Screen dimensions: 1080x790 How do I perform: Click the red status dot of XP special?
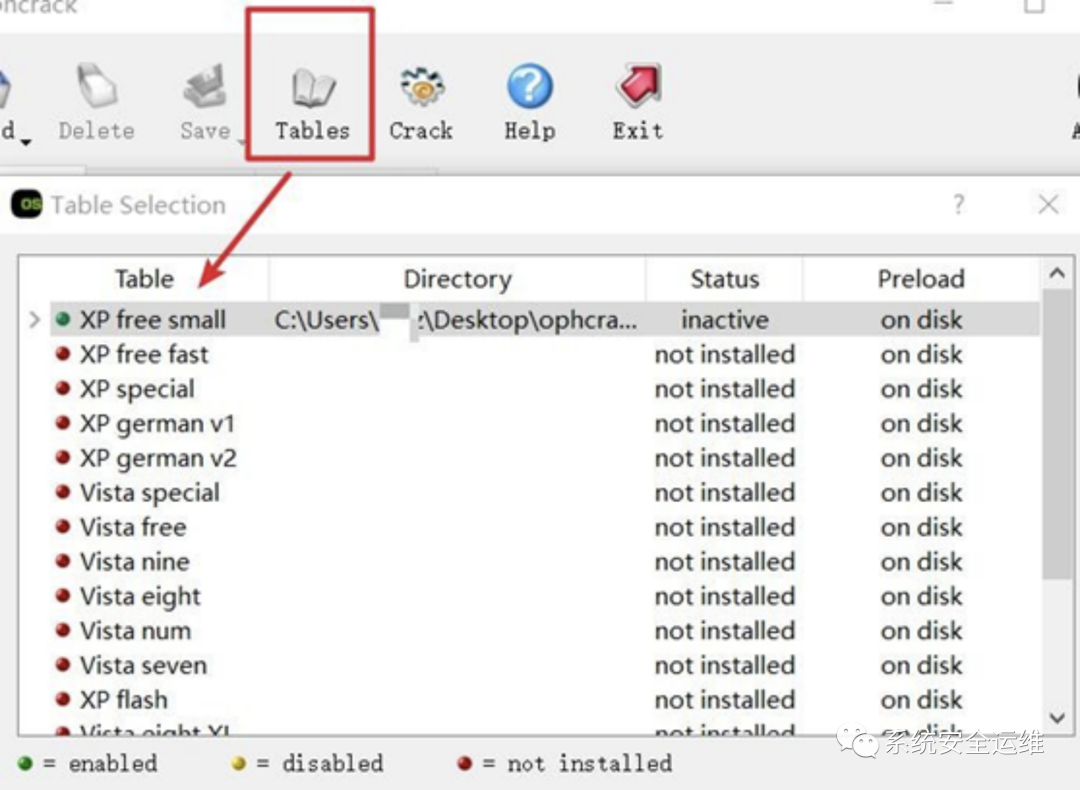63,388
